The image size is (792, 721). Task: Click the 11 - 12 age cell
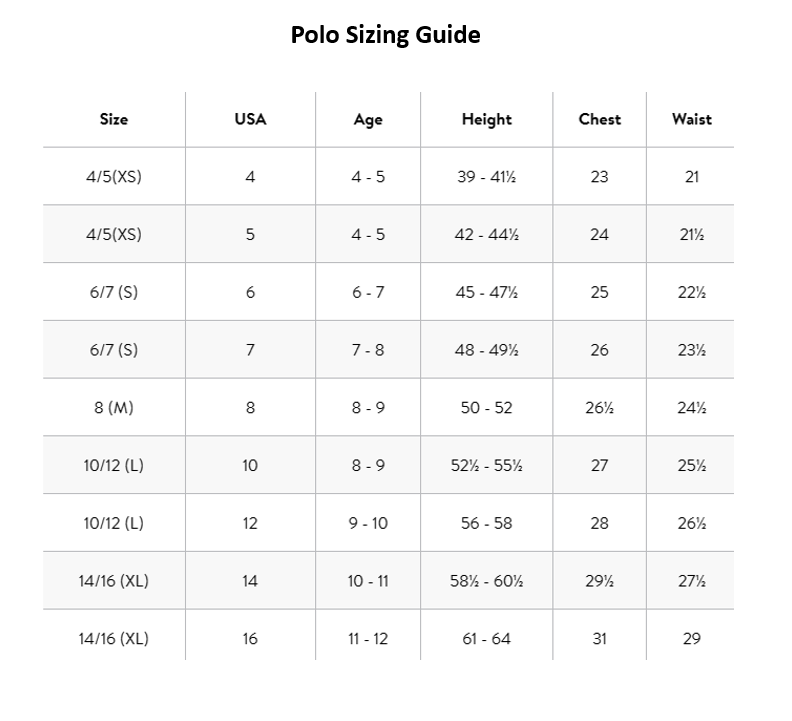(x=368, y=639)
